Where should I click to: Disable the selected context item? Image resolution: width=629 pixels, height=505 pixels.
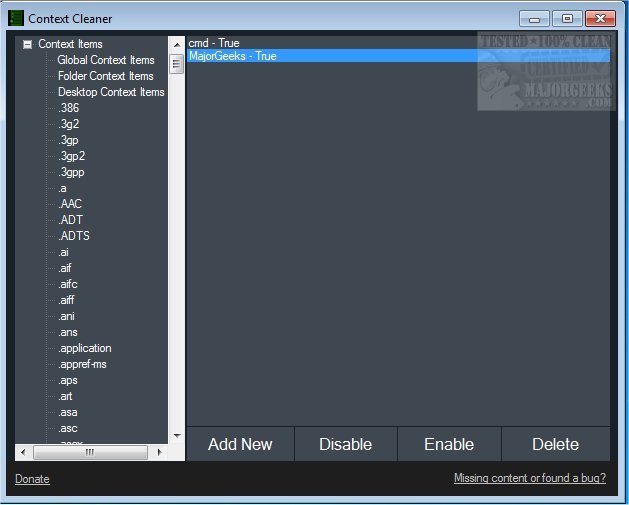point(346,444)
